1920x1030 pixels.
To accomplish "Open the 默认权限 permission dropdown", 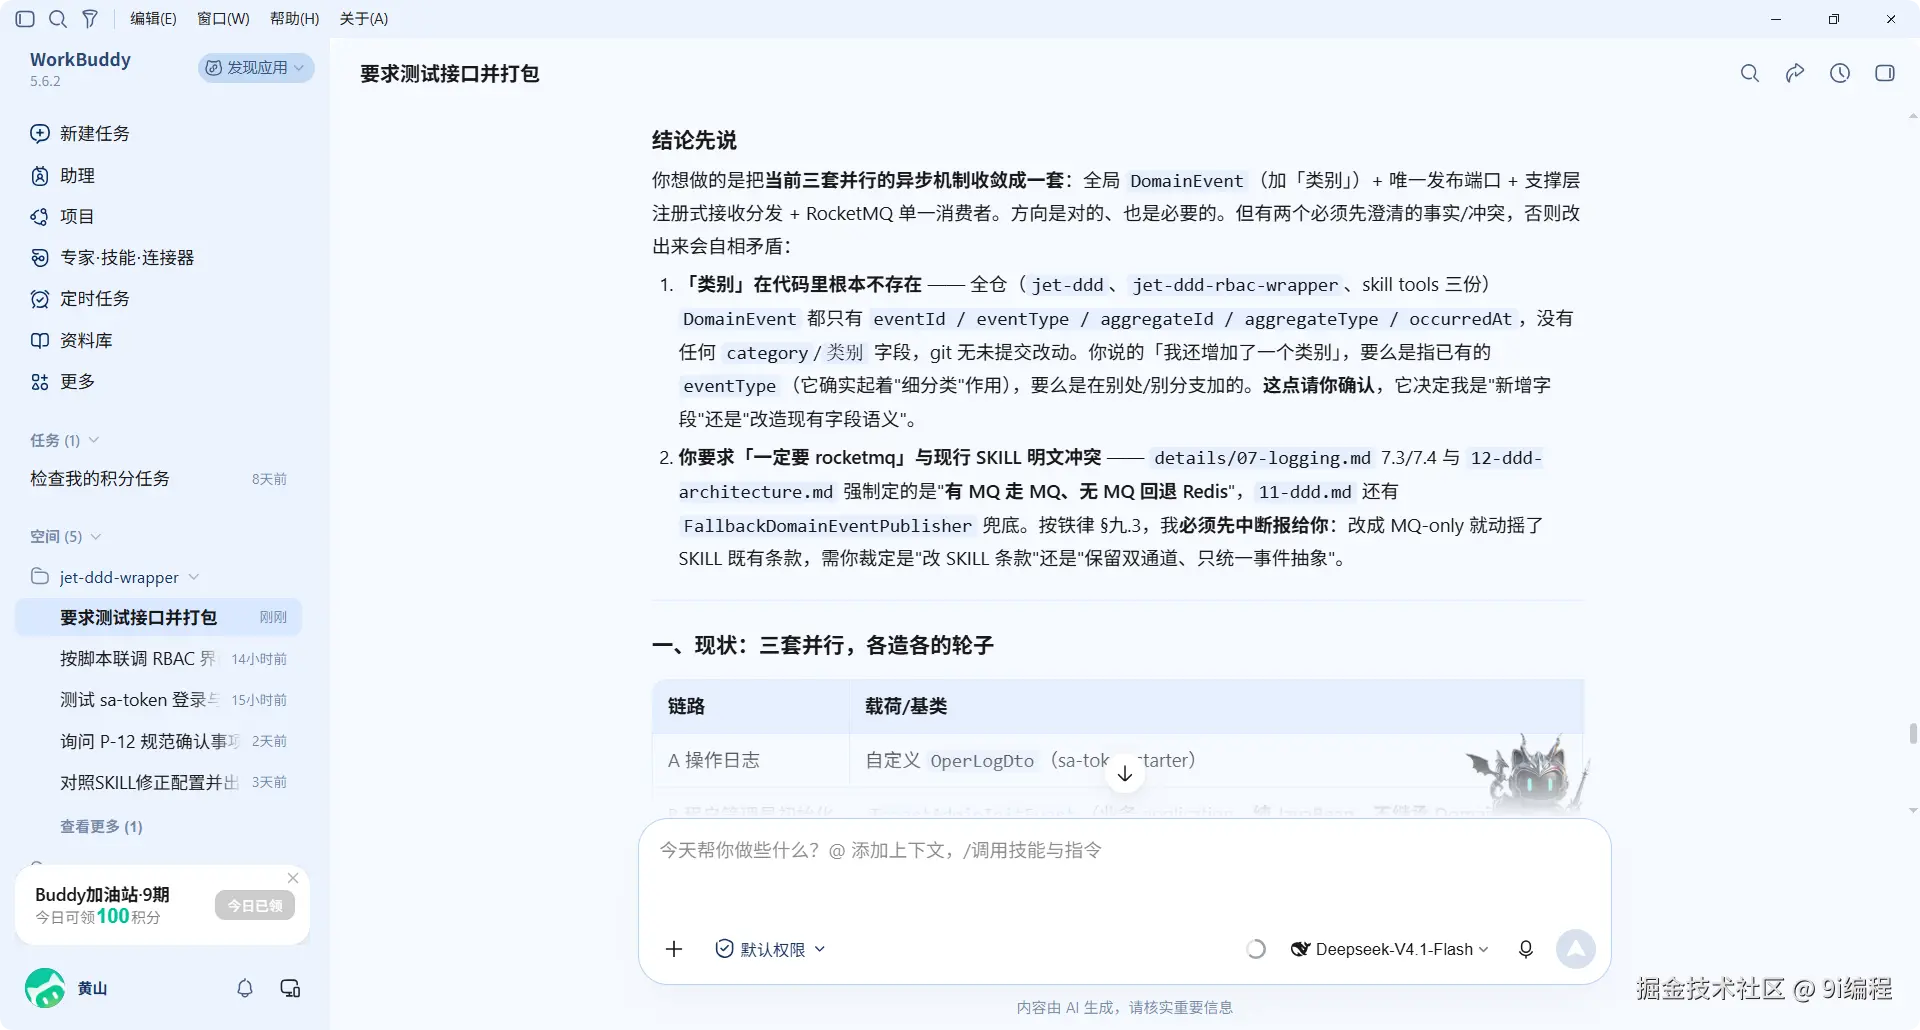I will tap(770, 949).
